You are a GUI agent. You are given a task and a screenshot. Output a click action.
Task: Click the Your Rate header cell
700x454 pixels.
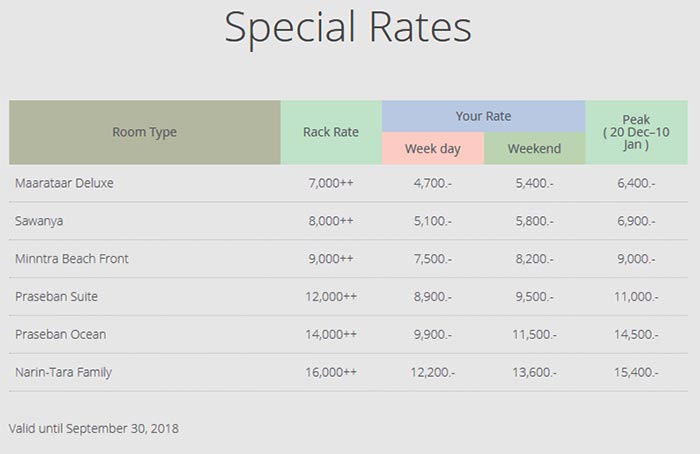pyautogui.click(x=483, y=116)
